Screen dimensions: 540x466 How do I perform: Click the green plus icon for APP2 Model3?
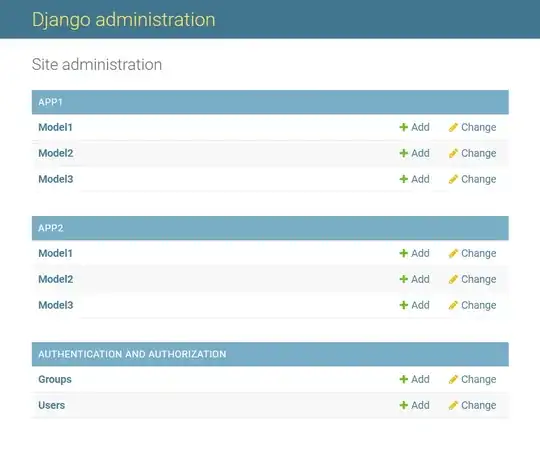(404, 305)
